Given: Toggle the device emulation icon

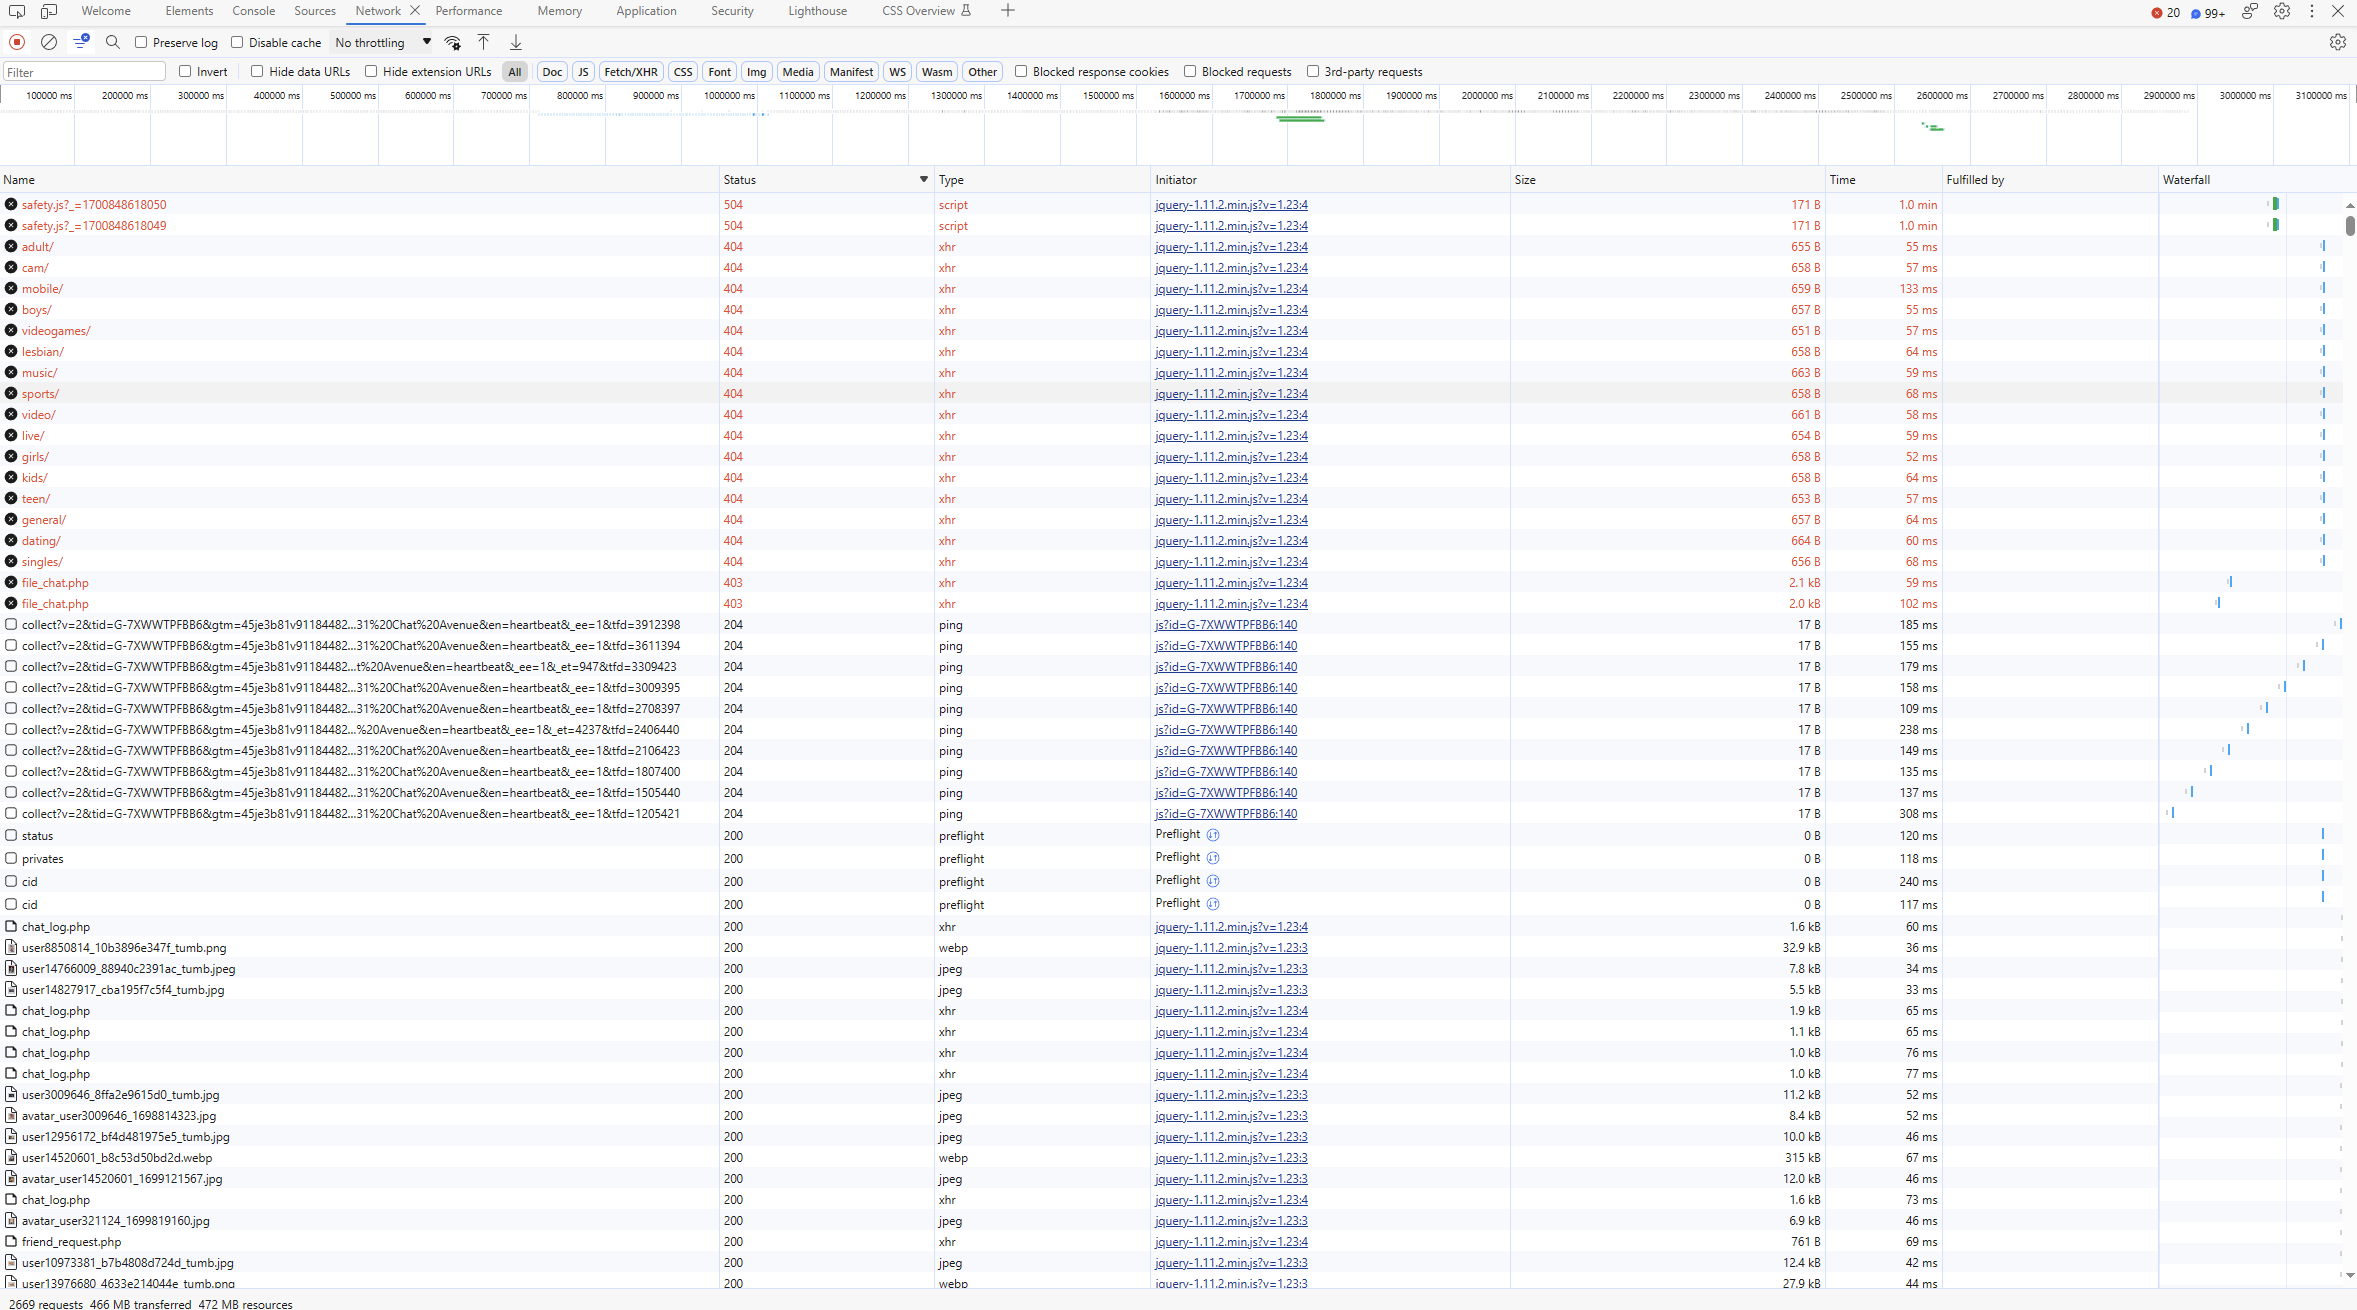Looking at the screenshot, I should [x=49, y=11].
